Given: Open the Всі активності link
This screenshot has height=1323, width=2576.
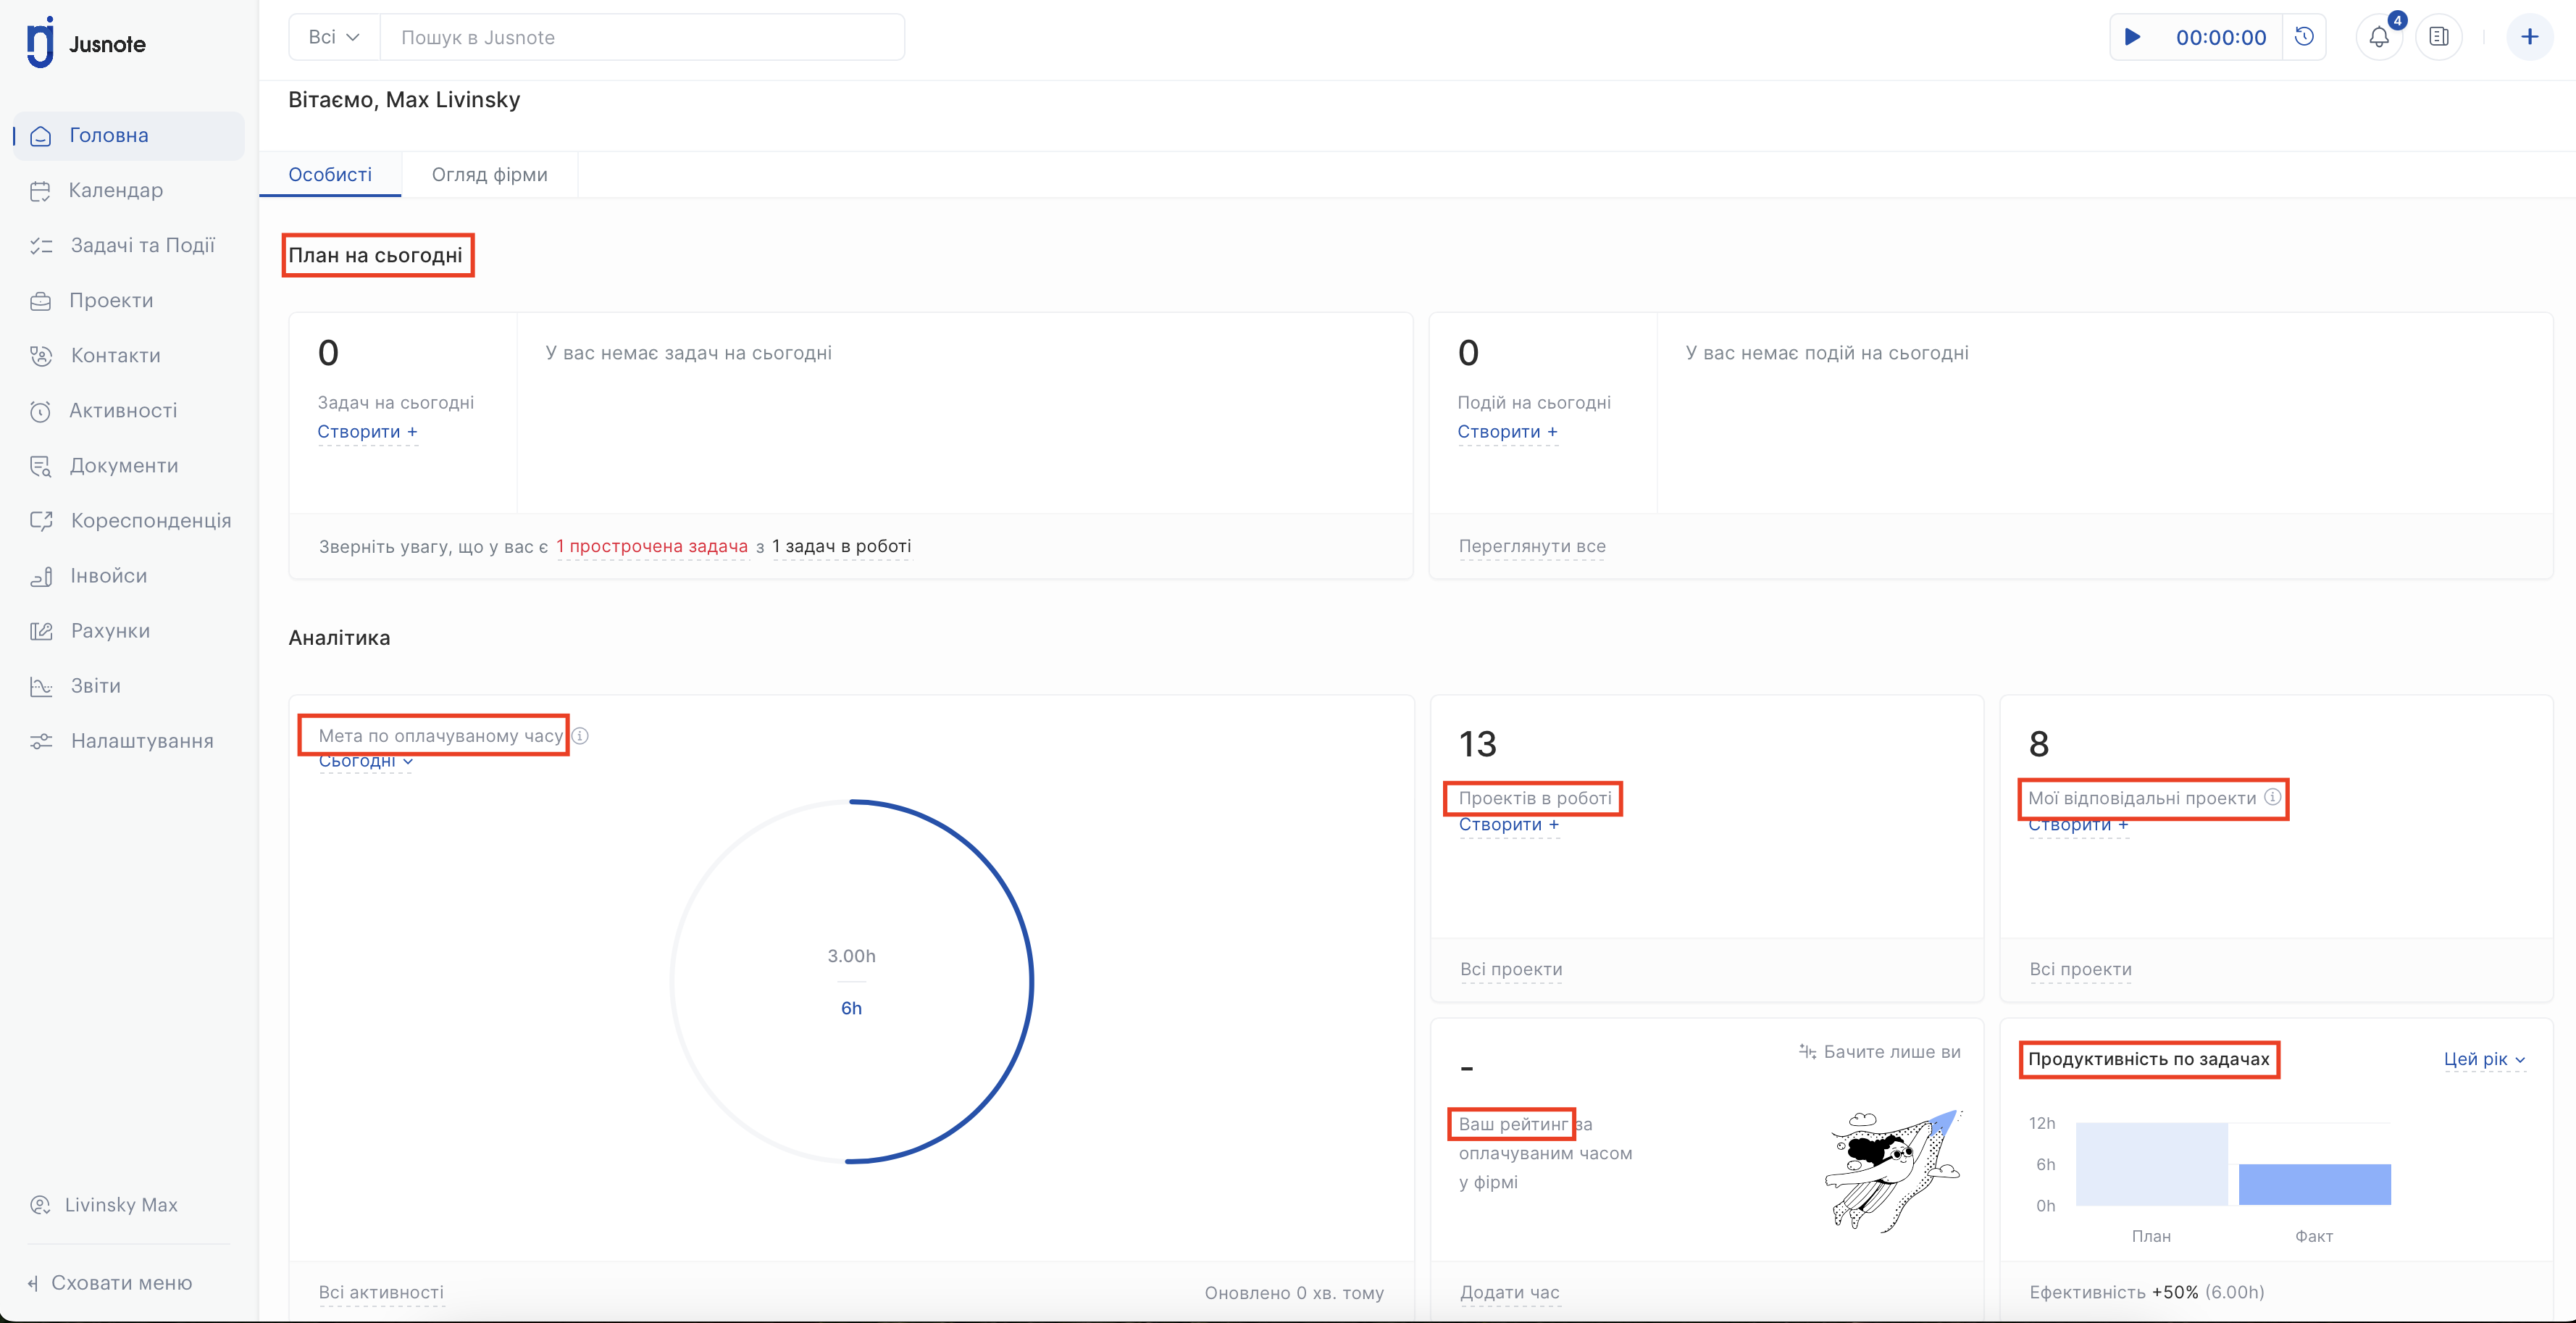Looking at the screenshot, I should click(x=381, y=1292).
